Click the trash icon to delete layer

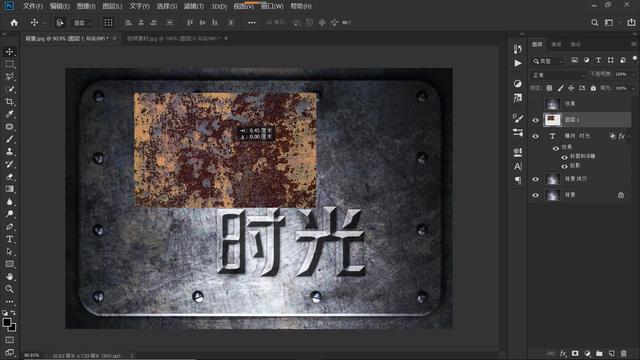(x=623, y=353)
